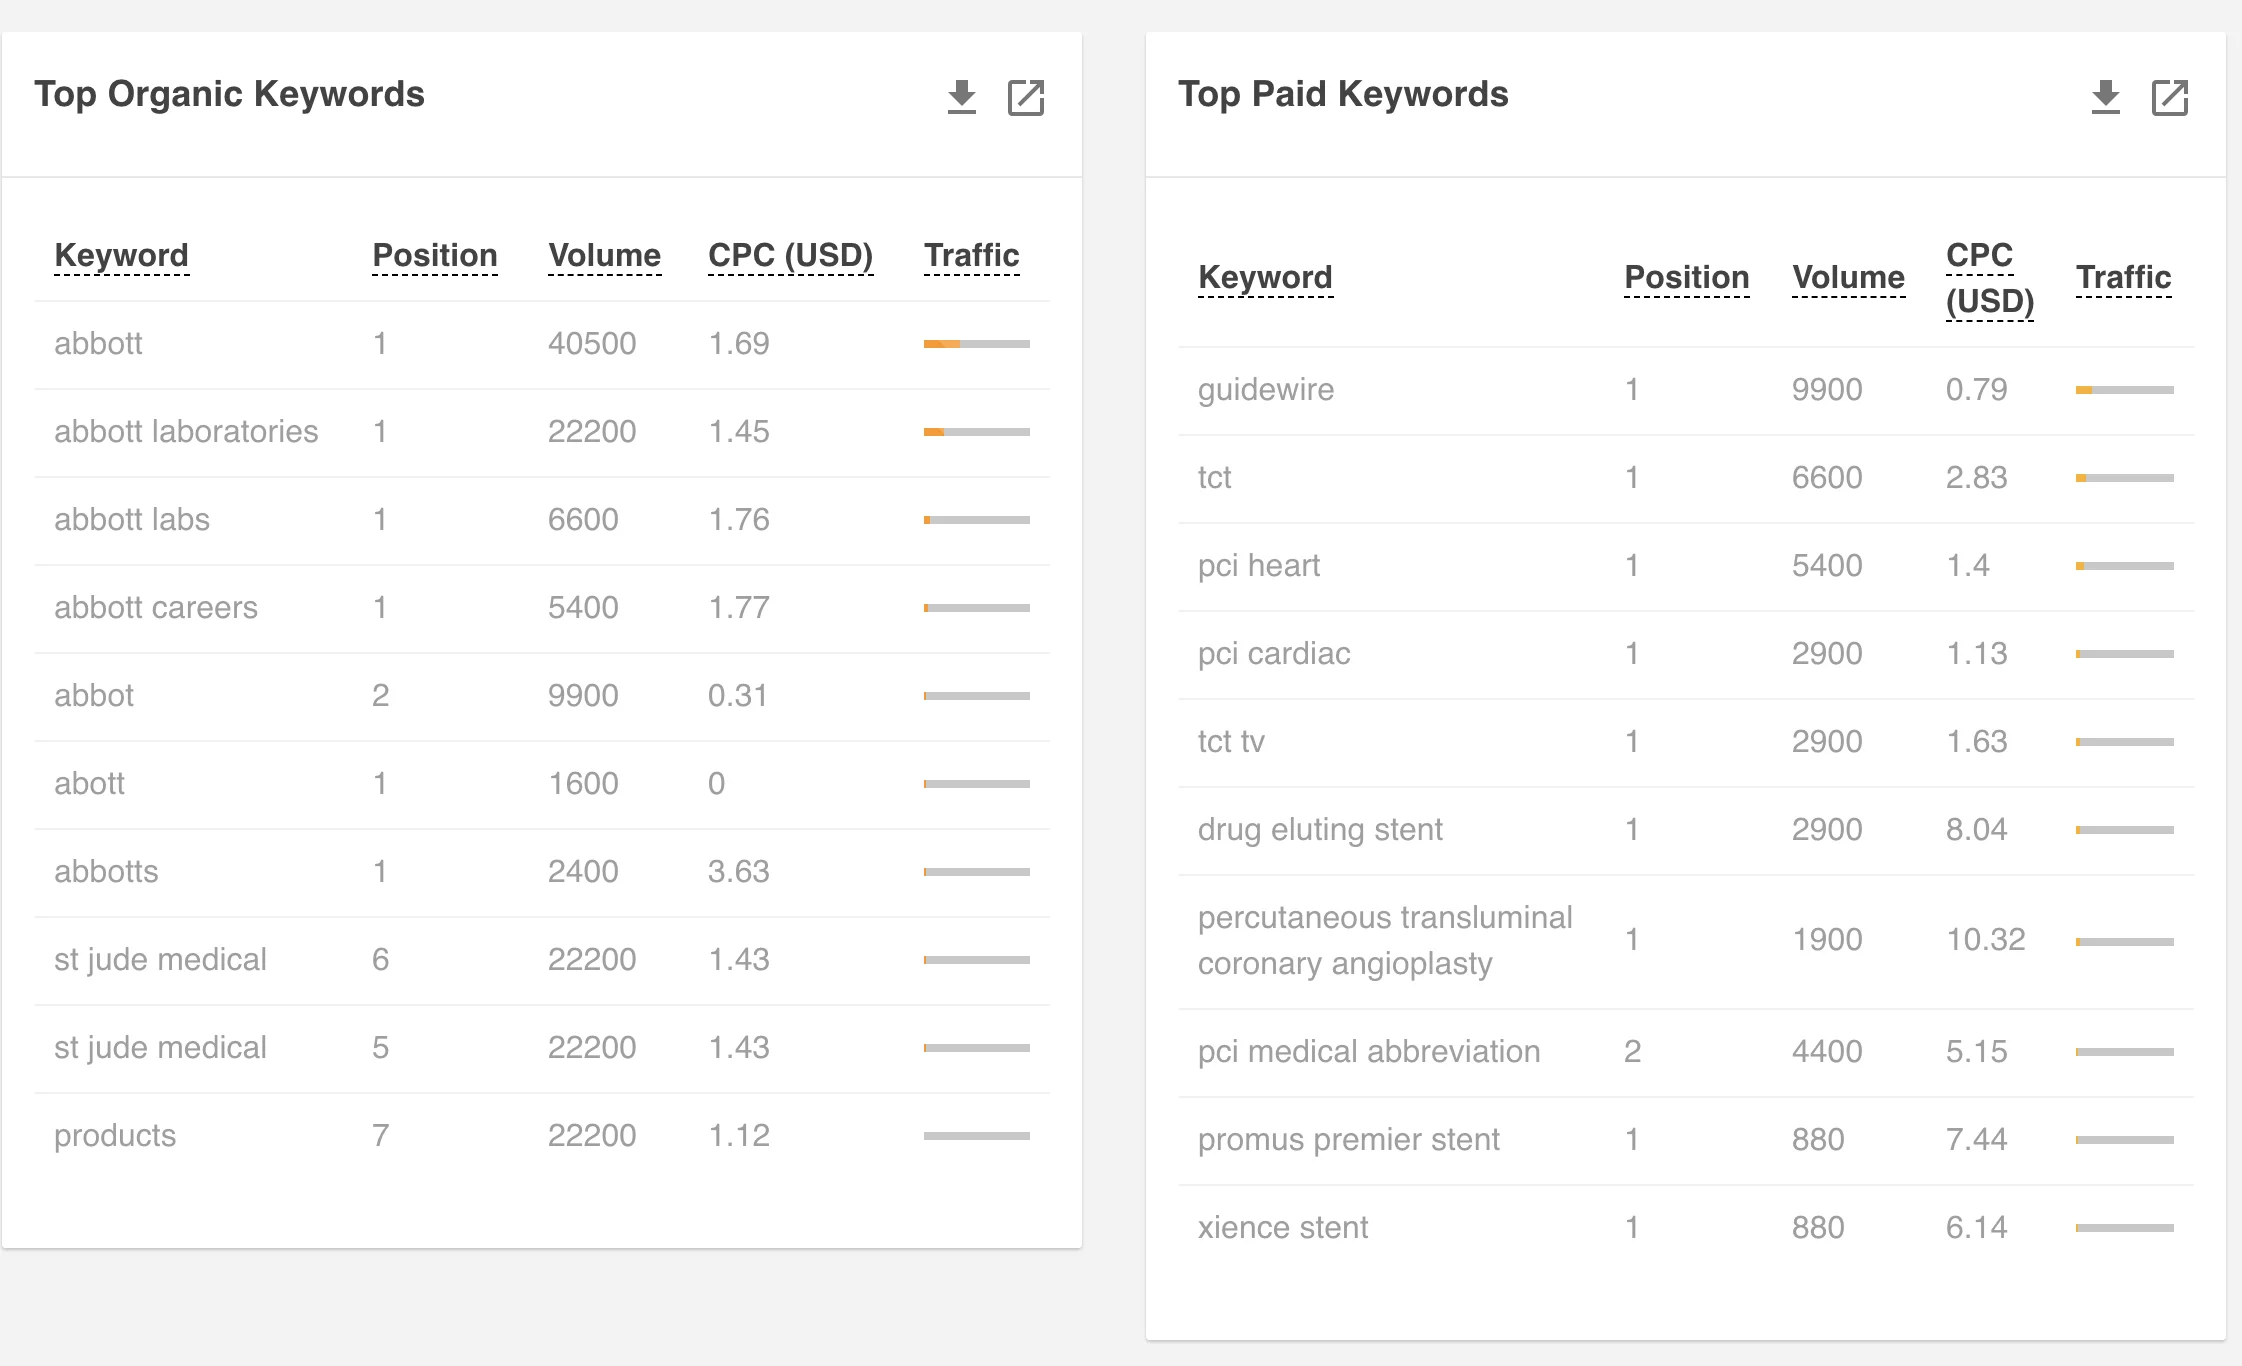
Task: Click CPC value 2.83 for tct
Action: pos(1976,478)
